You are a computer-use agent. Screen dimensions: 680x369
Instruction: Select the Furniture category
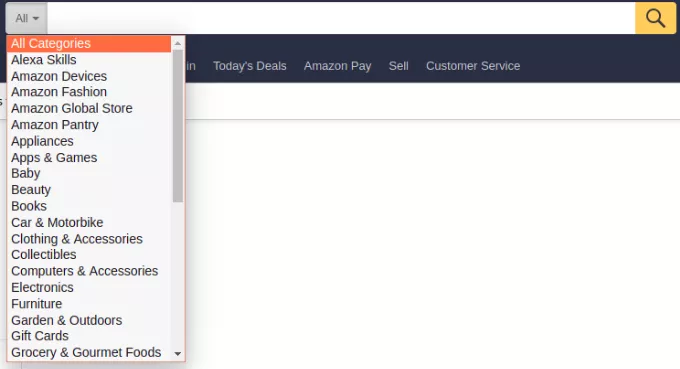89,304
